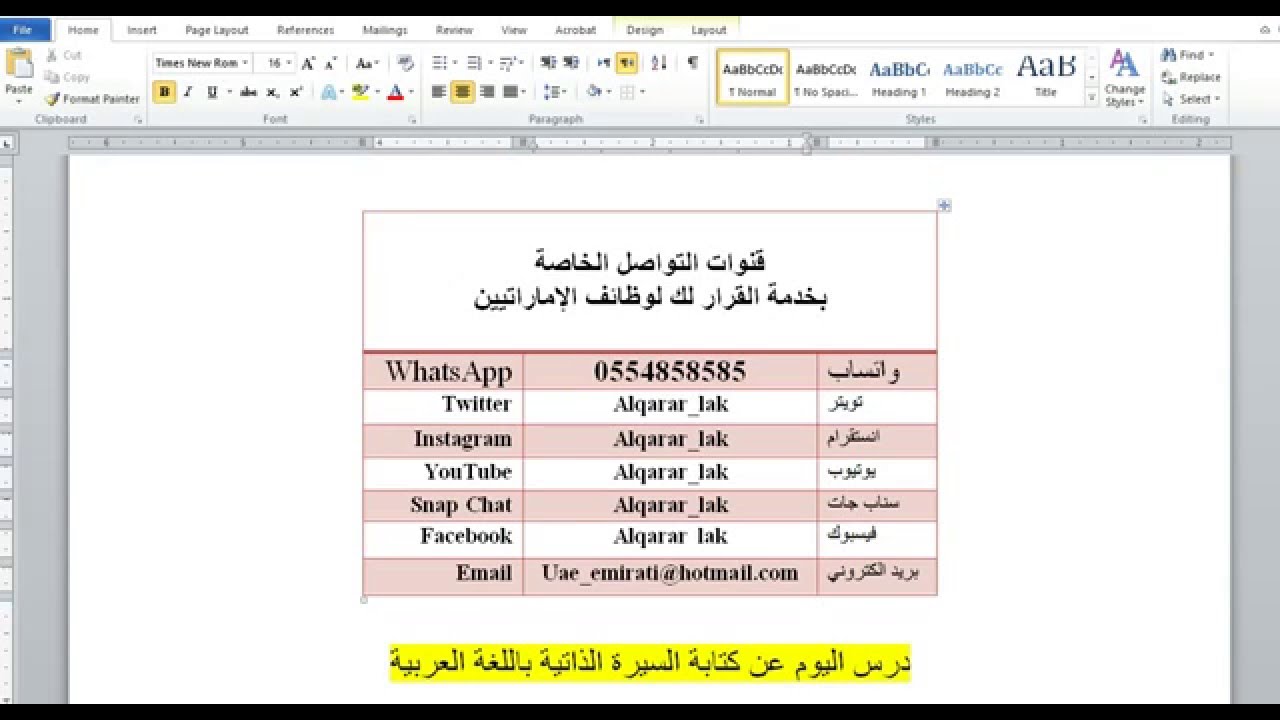Apply the No Spacing style
This screenshot has height=720, width=1280.
click(825, 78)
